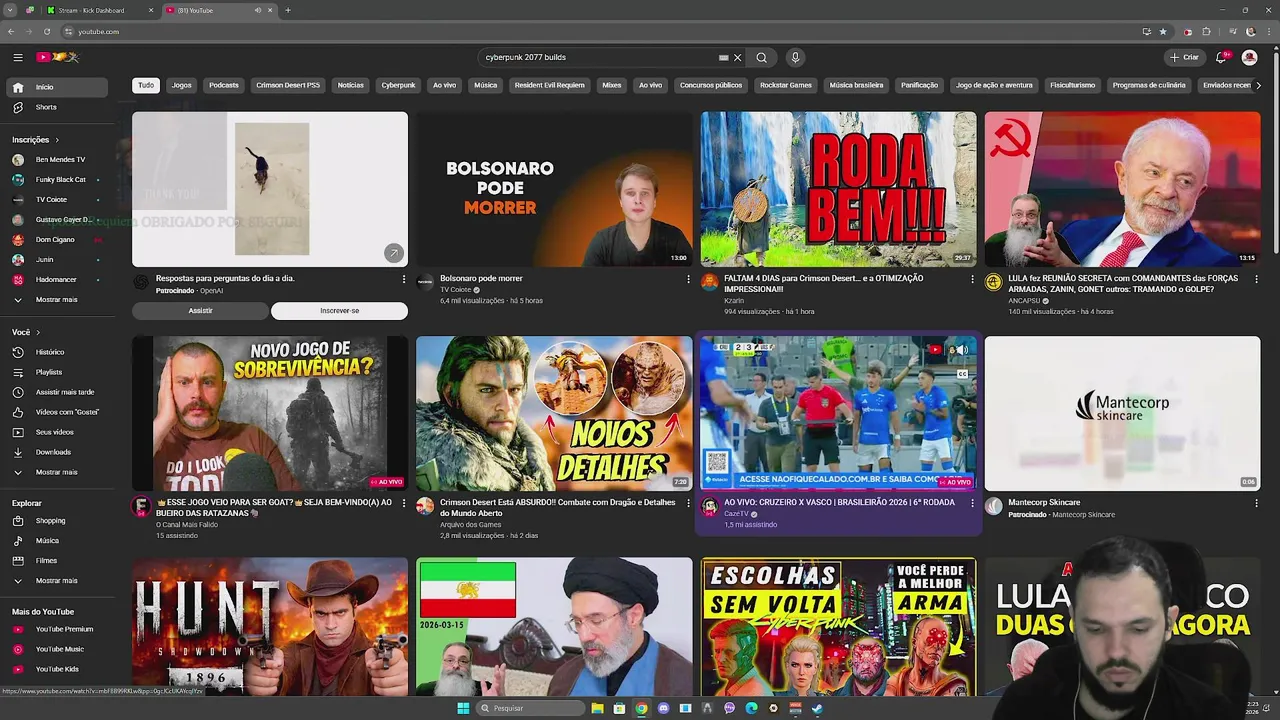The height and width of the screenshot is (720, 1280).
Task: Open options menu for Mantecorp Skincare ad
Action: 1256,503
